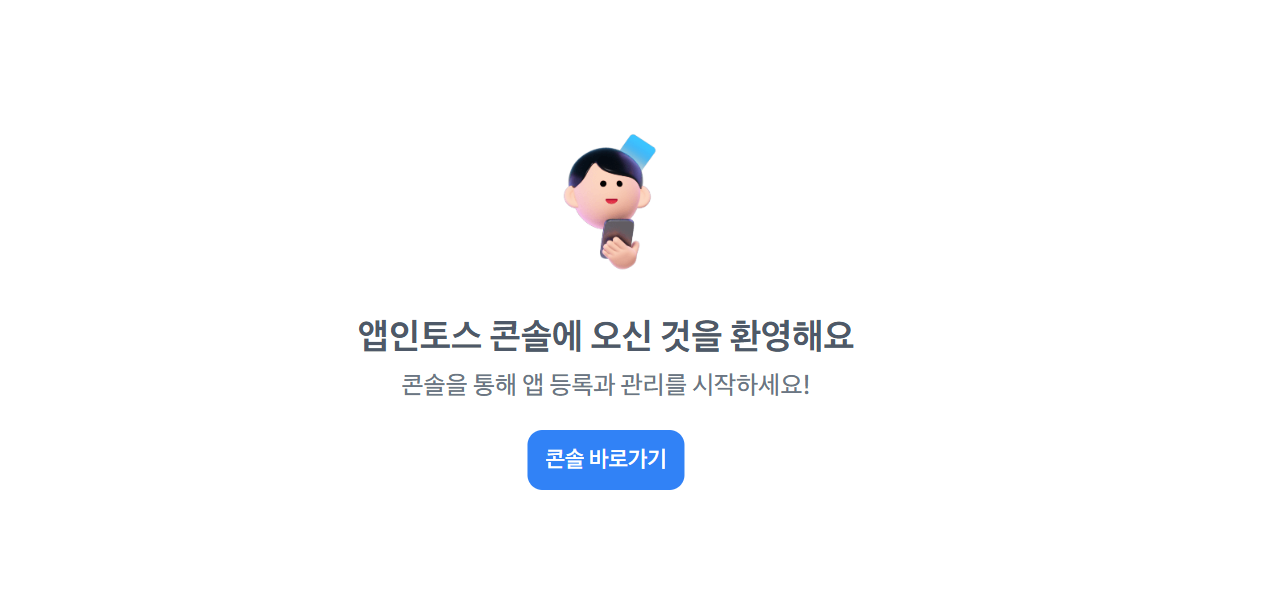Click the 콘솔 바로가기 button

coord(605,460)
